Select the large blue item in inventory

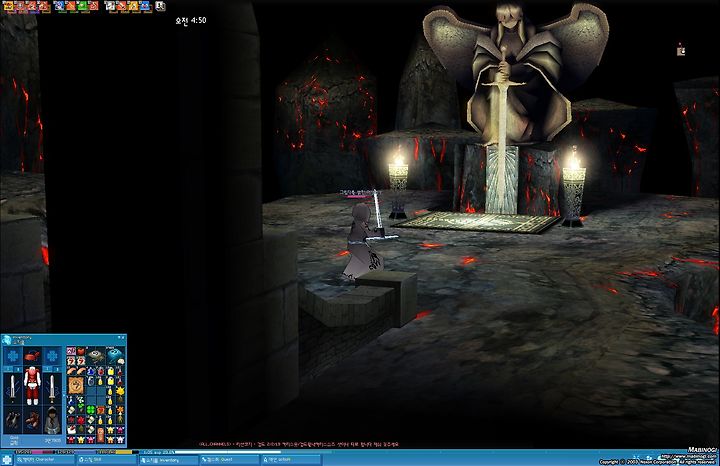(x=115, y=354)
